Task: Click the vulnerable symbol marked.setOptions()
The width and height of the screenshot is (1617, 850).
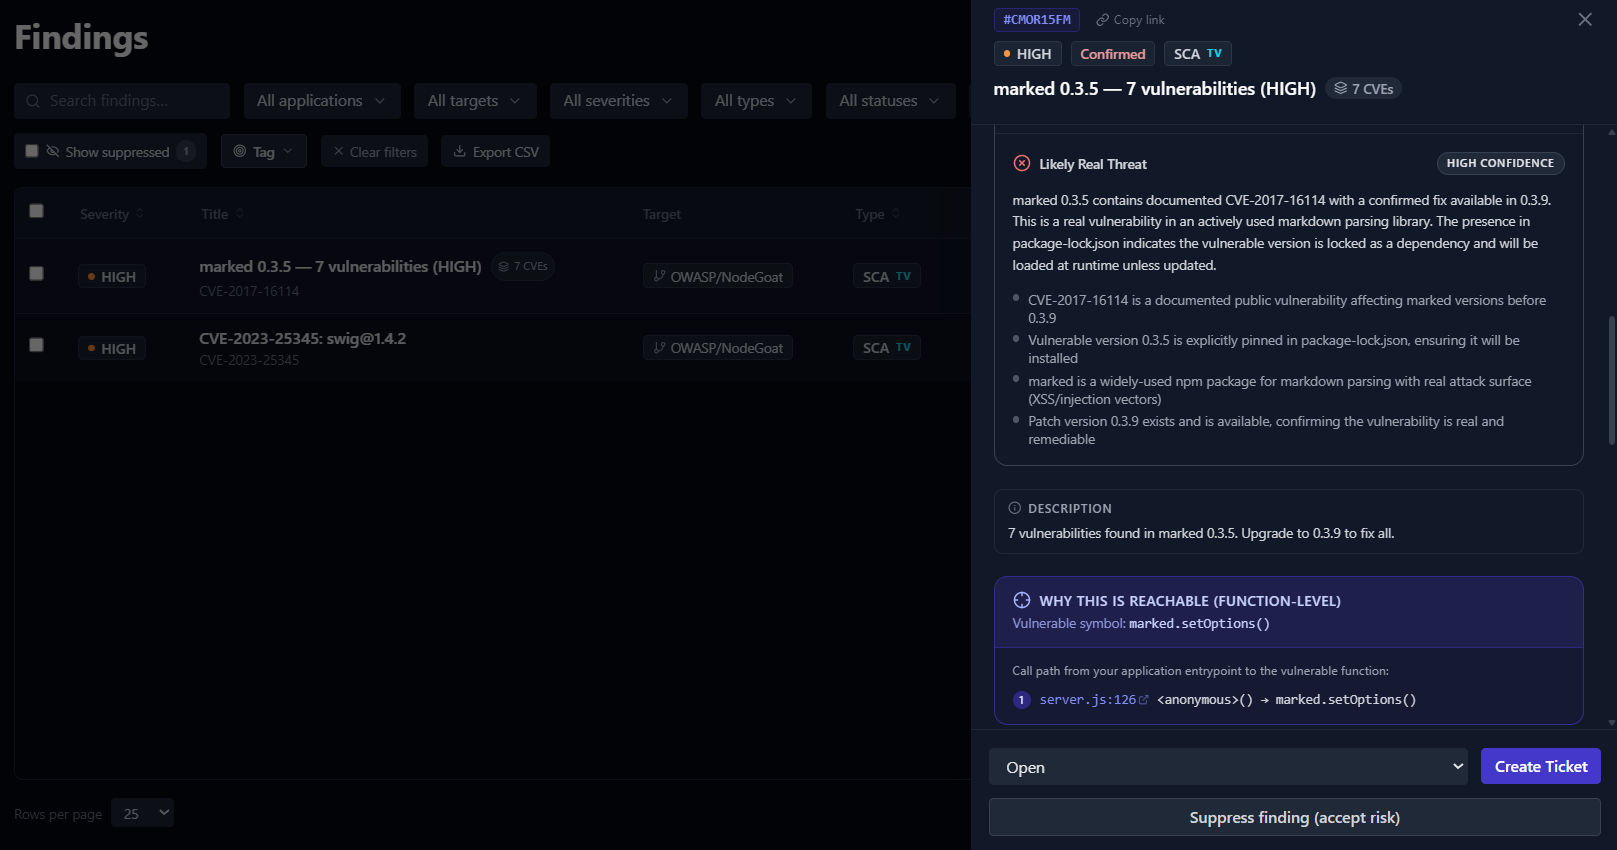Action: 1199,624
